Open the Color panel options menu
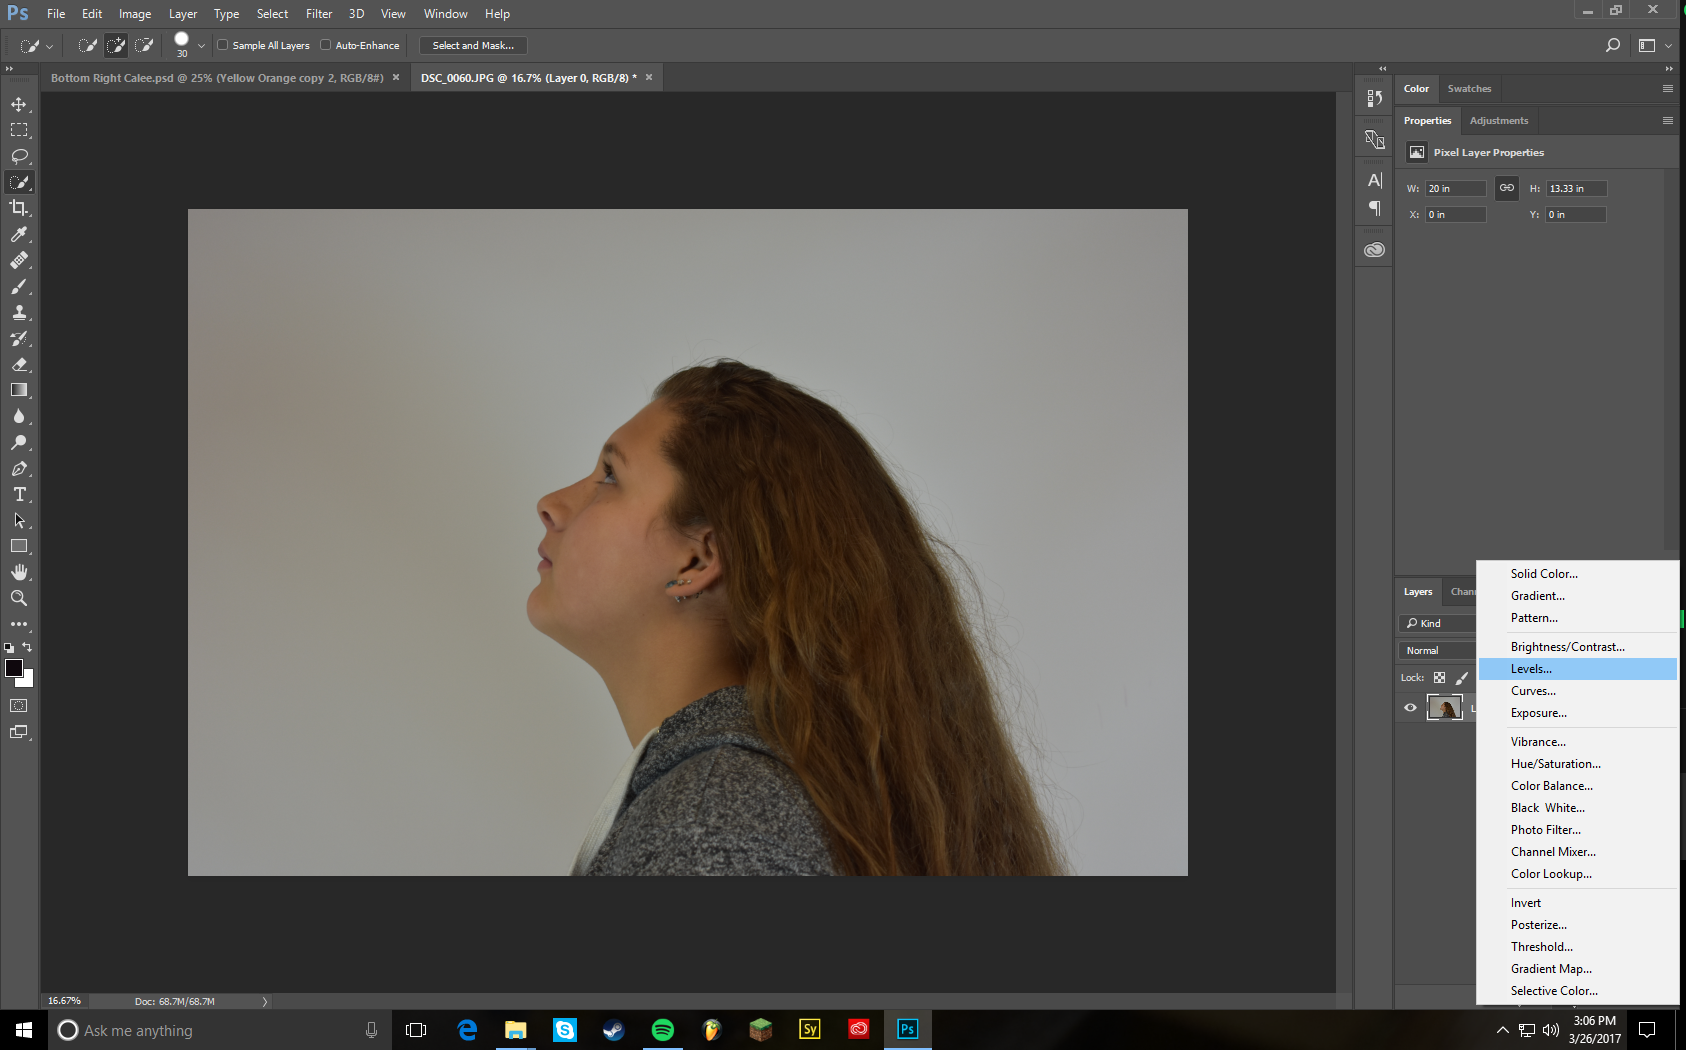1686x1050 pixels. [1667, 88]
